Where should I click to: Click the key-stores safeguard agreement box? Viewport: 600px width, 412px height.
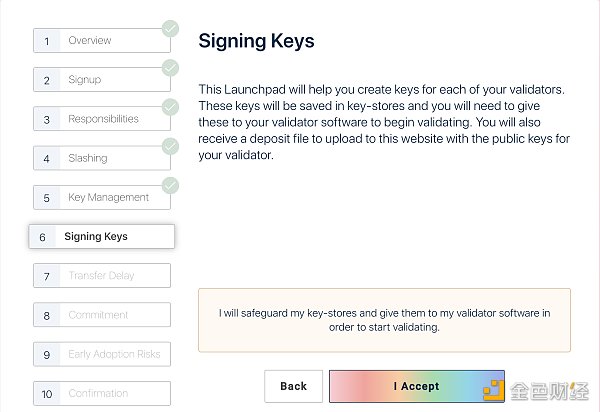pyautogui.click(x=384, y=320)
